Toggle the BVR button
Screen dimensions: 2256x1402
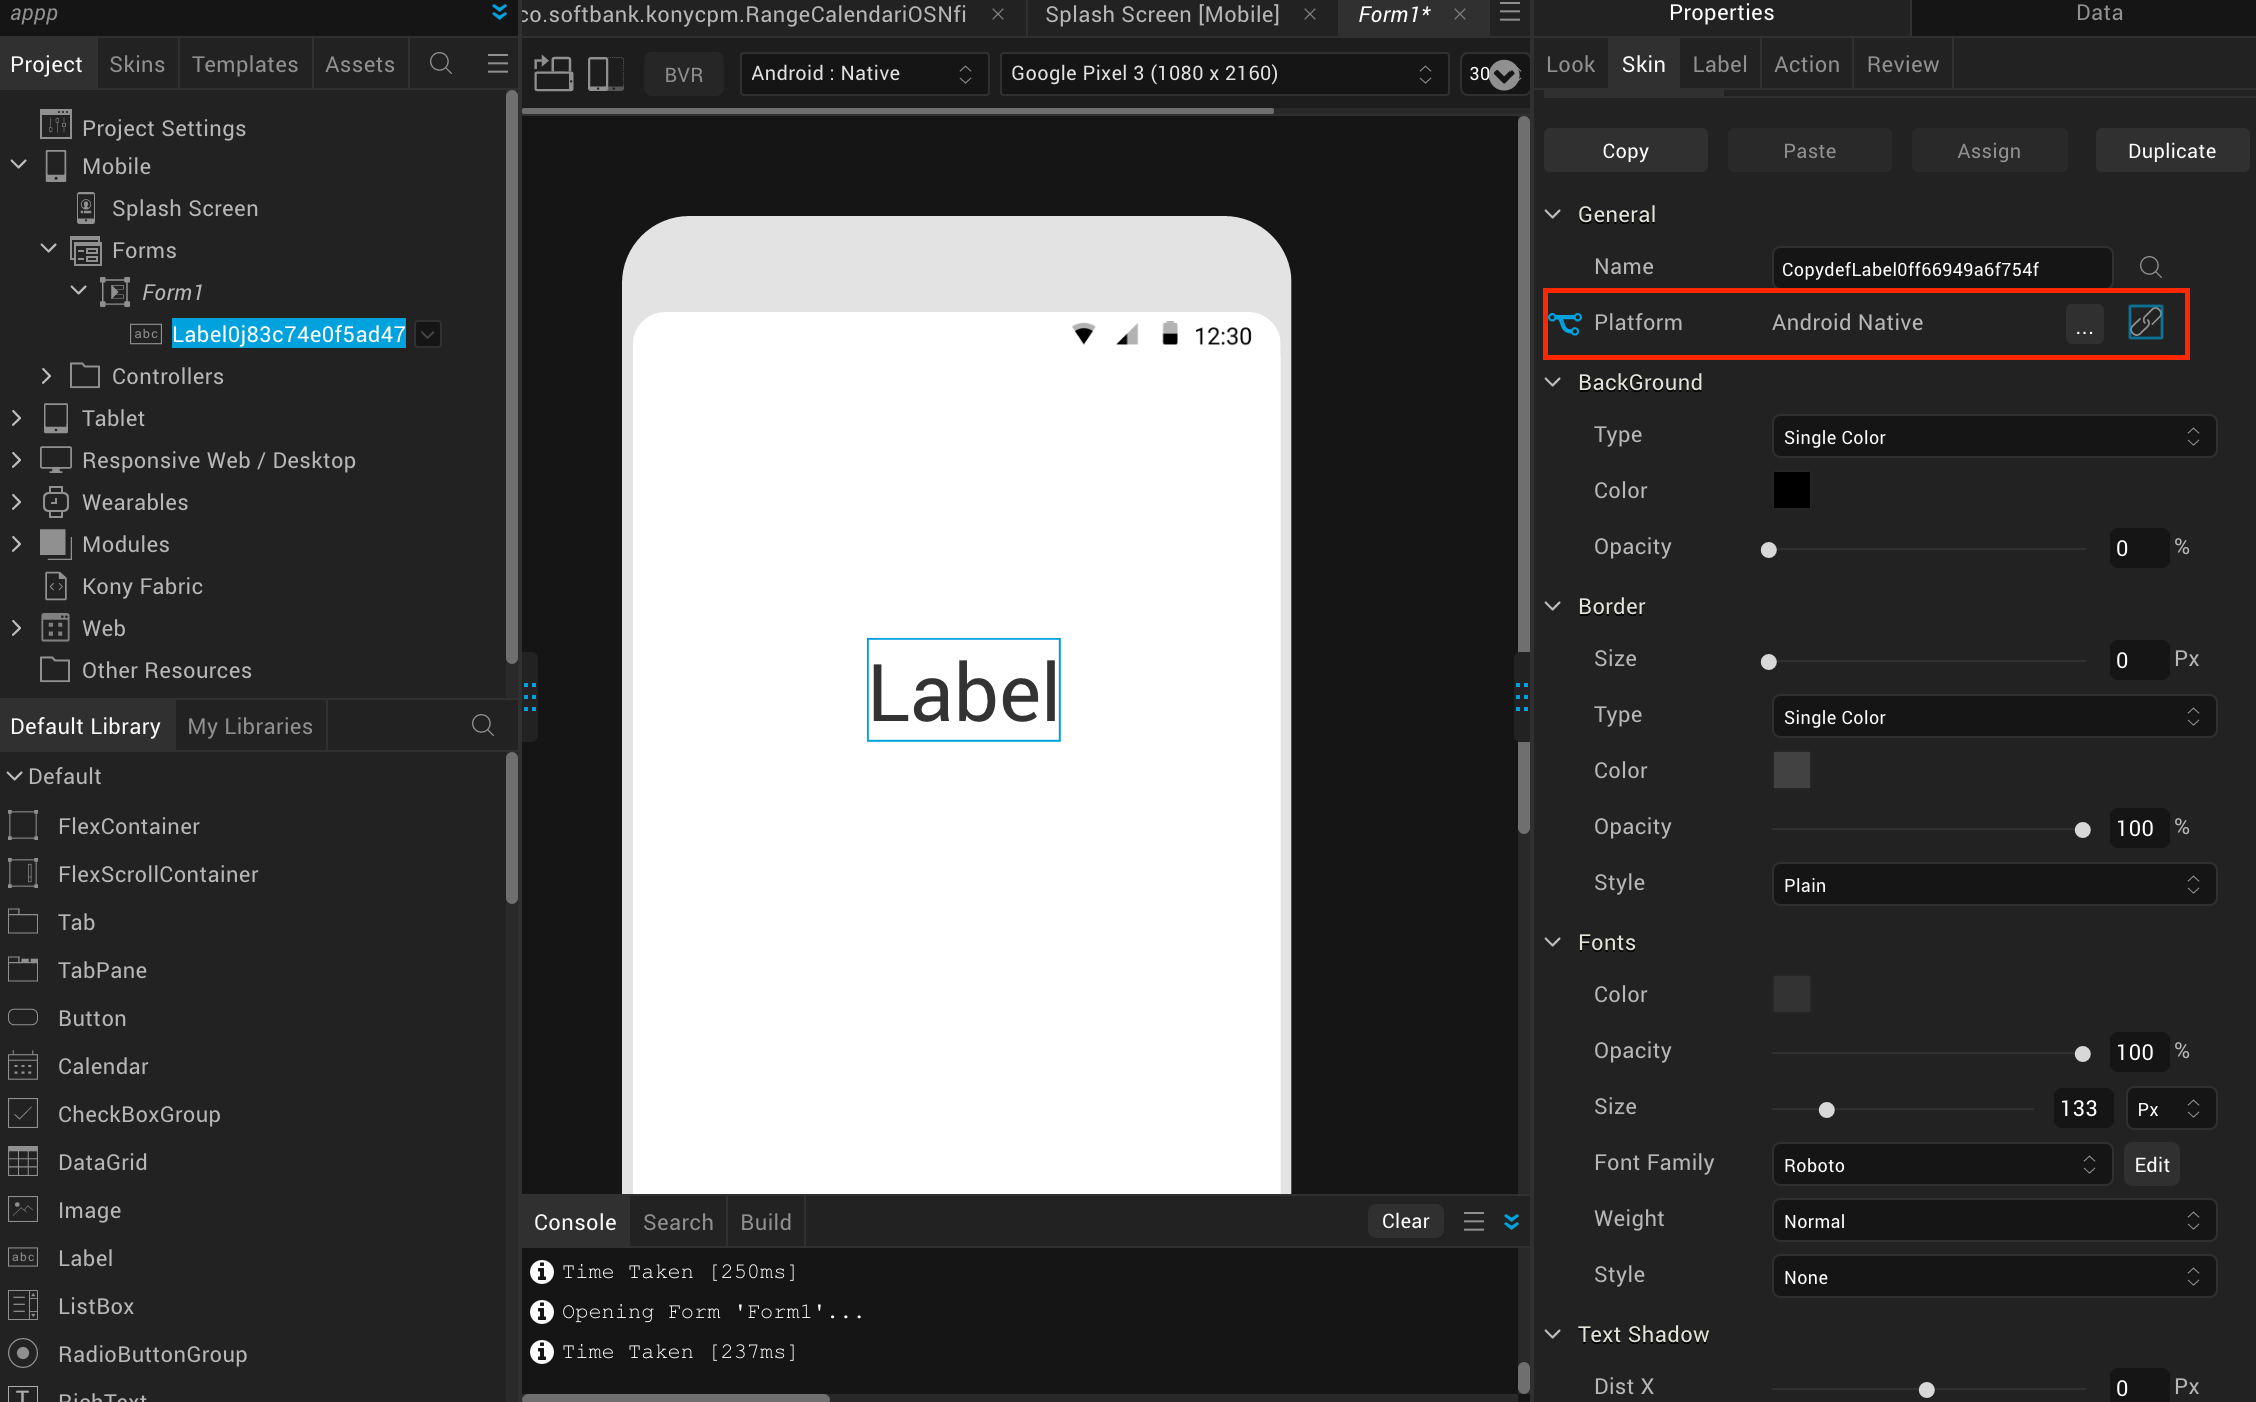coord(683,74)
